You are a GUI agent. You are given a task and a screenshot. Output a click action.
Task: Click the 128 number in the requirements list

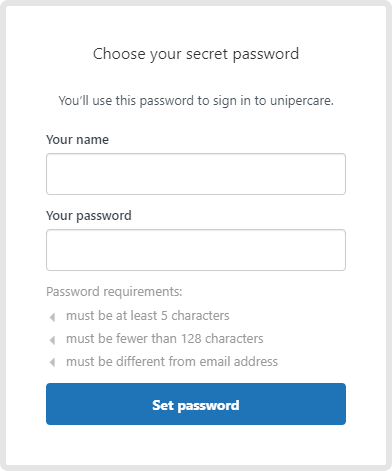point(191,339)
